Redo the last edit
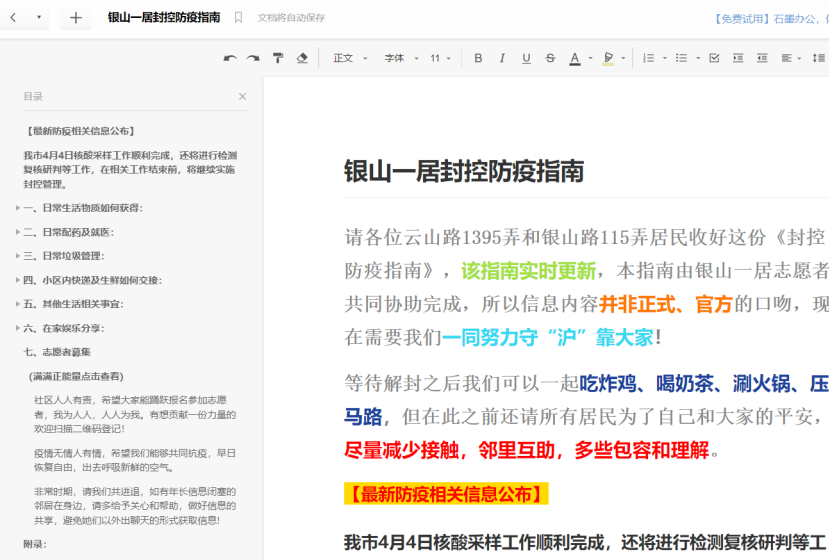The width and height of the screenshot is (829, 560). (x=253, y=58)
